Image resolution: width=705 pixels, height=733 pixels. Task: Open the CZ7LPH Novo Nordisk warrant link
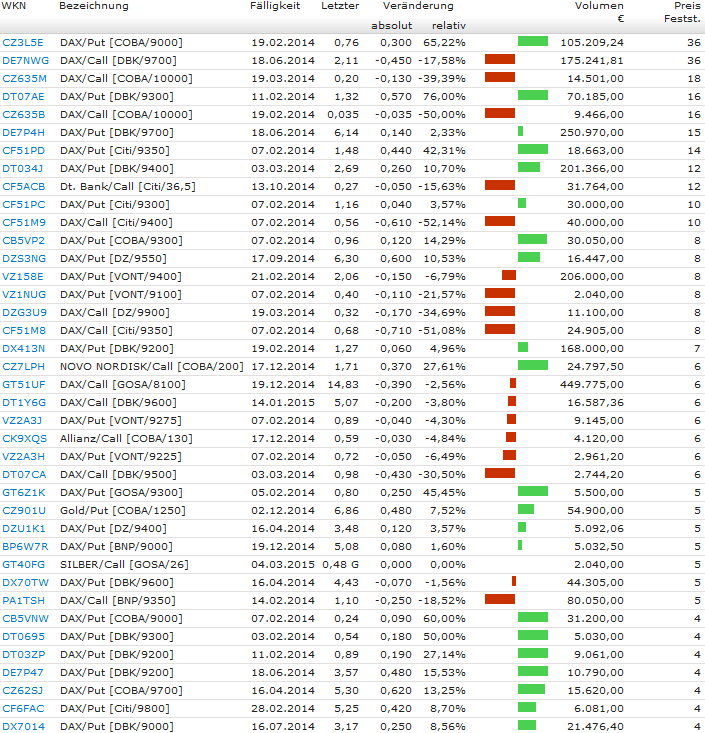point(24,366)
